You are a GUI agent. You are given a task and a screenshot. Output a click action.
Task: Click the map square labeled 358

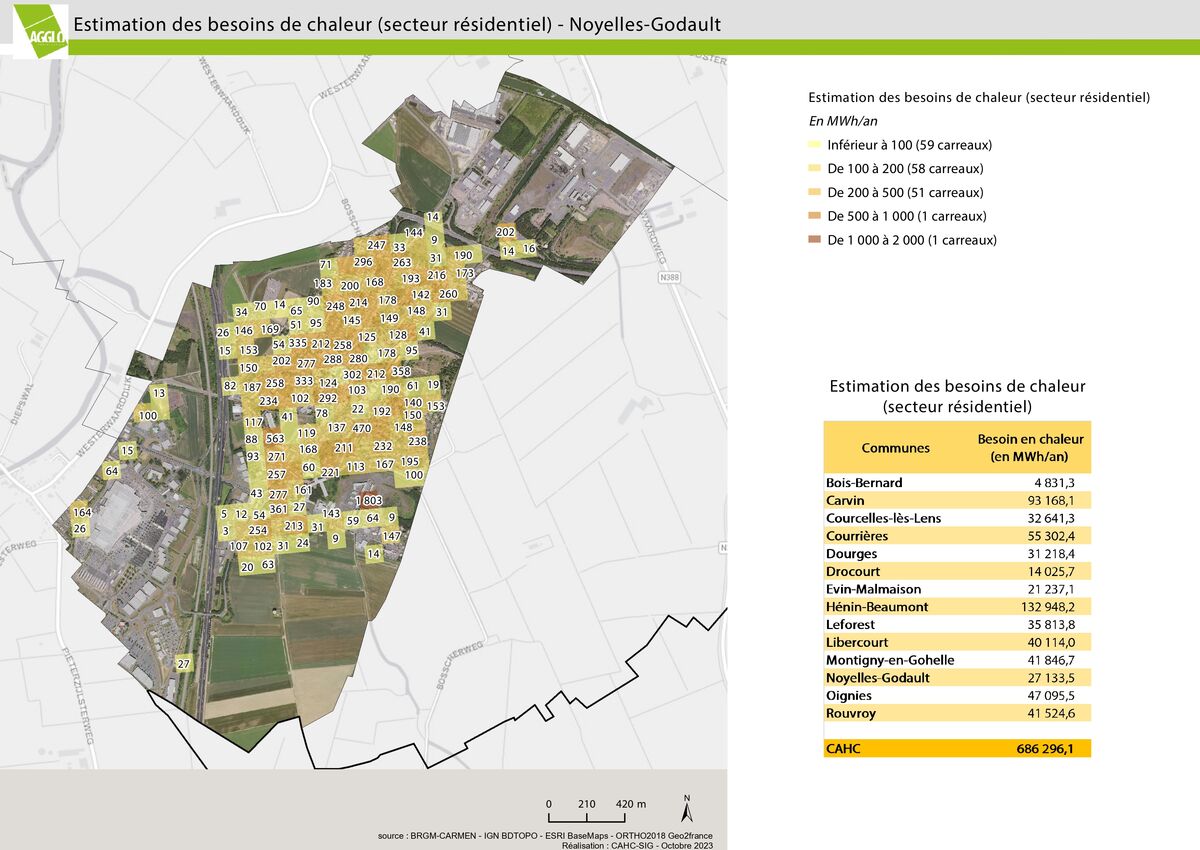pos(401,371)
